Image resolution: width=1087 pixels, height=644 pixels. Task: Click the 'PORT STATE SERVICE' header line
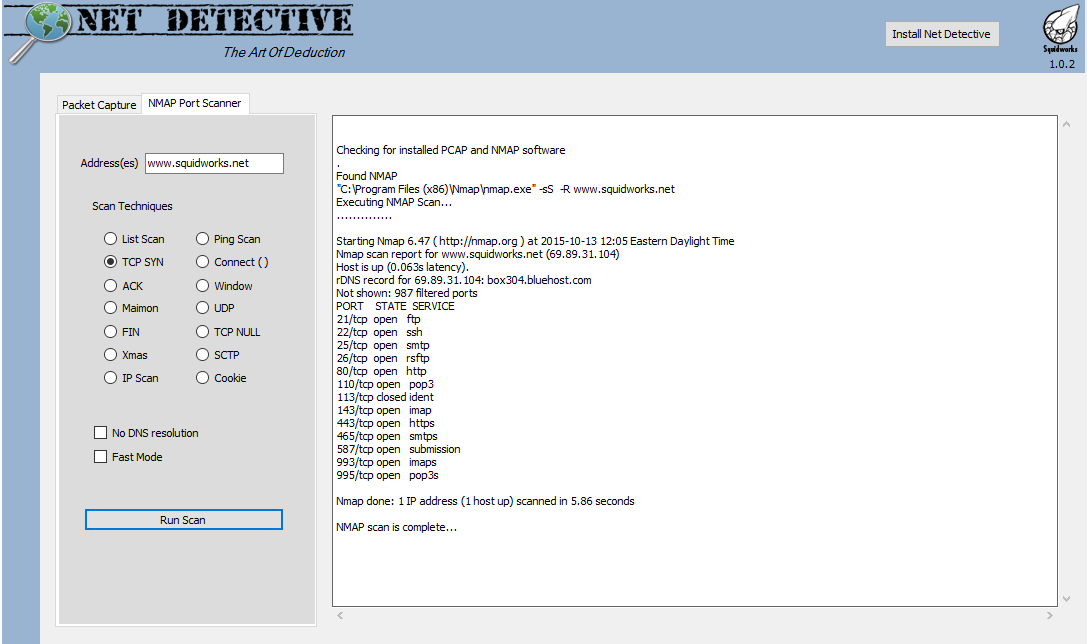[395, 306]
